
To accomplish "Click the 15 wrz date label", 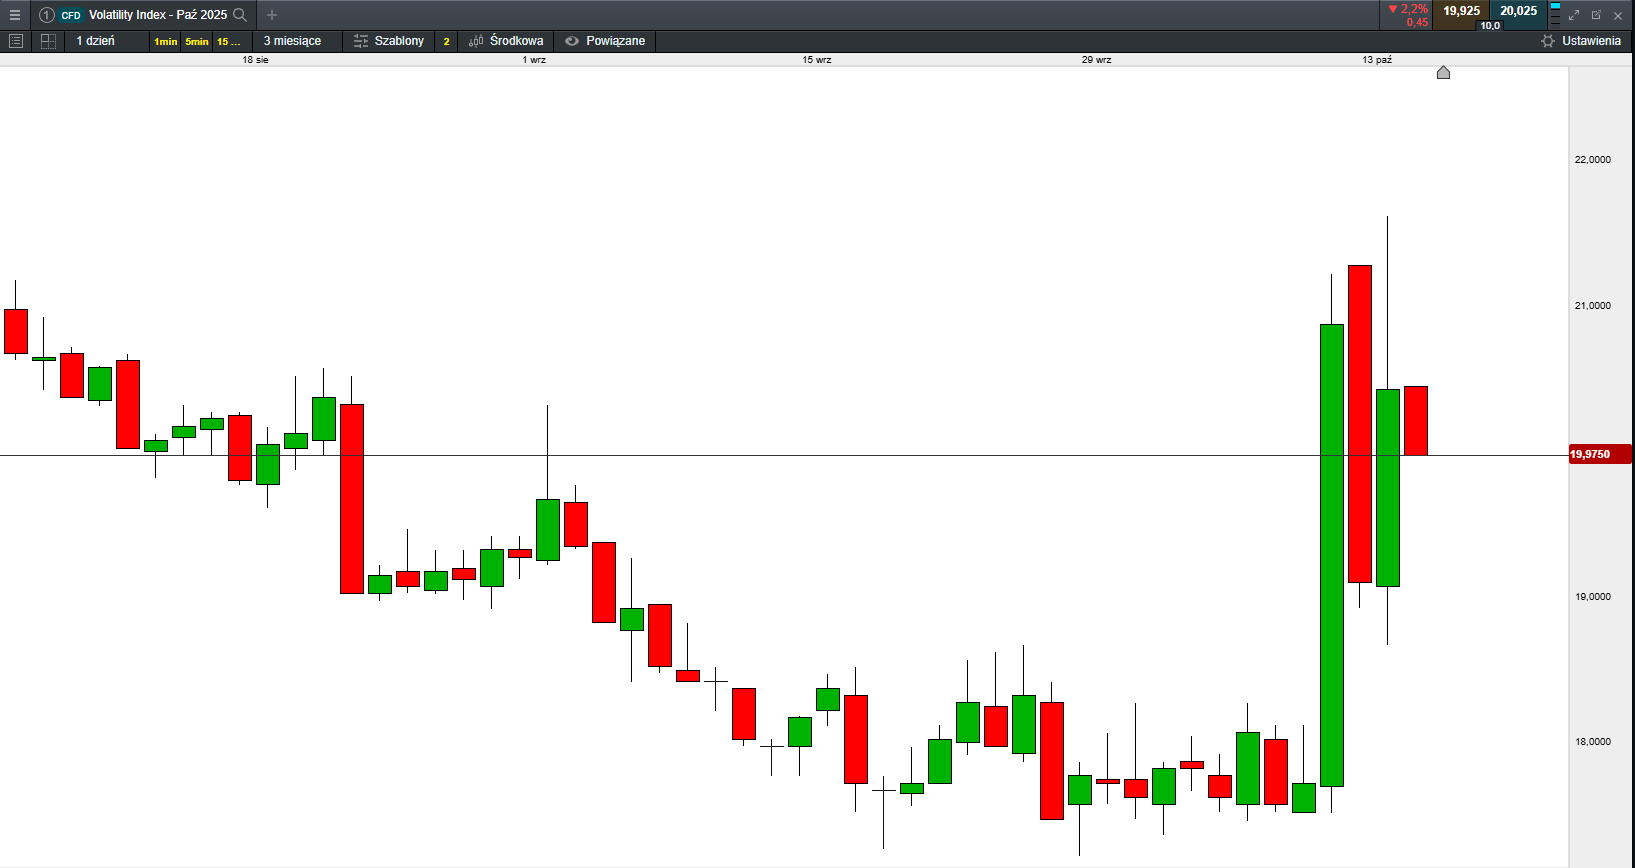I will [x=816, y=60].
